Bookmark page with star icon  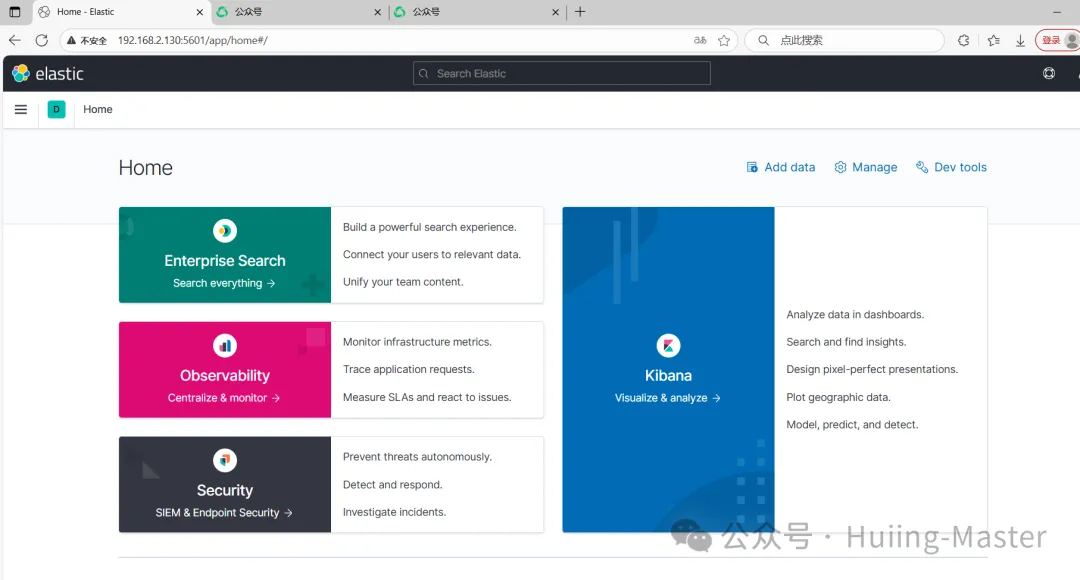(x=724, y=41)
